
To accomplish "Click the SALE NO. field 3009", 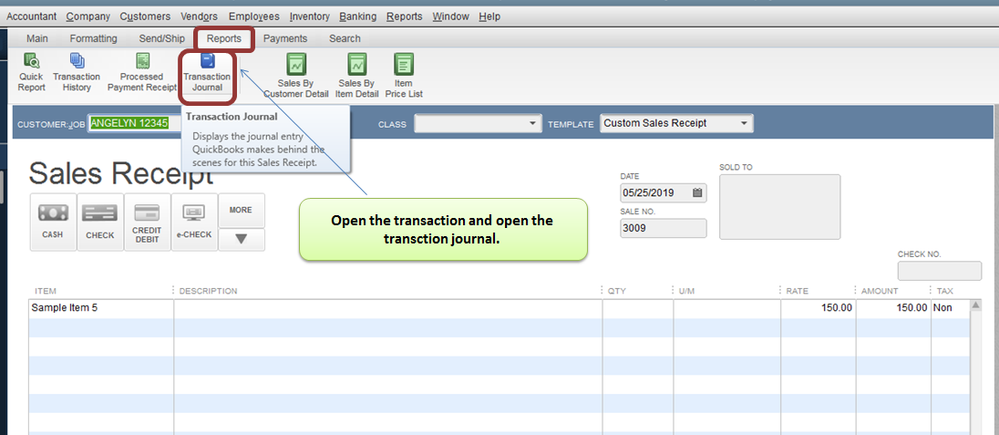I will [663, 228].
